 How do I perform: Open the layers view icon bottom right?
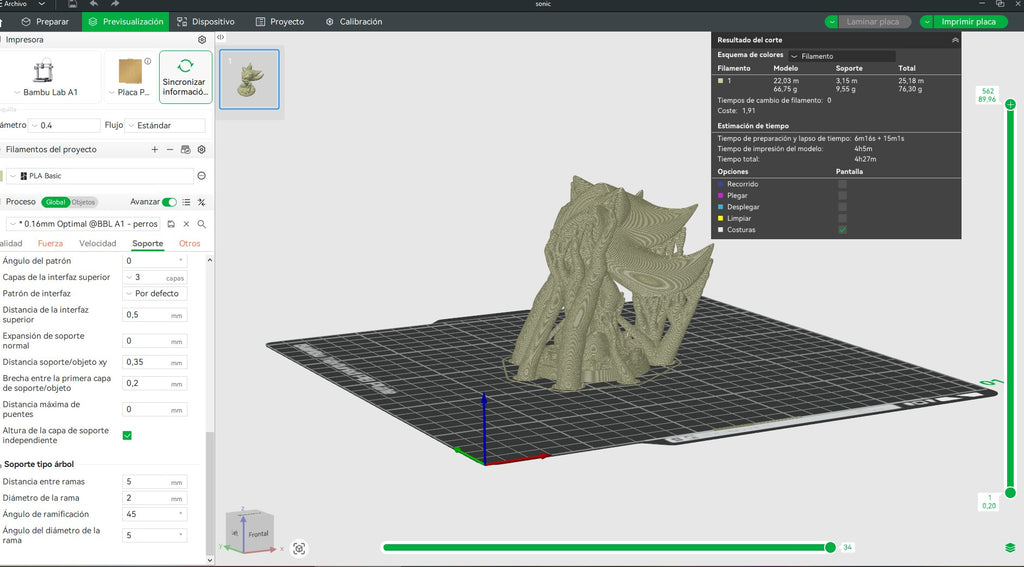(x=1010, y=548)
